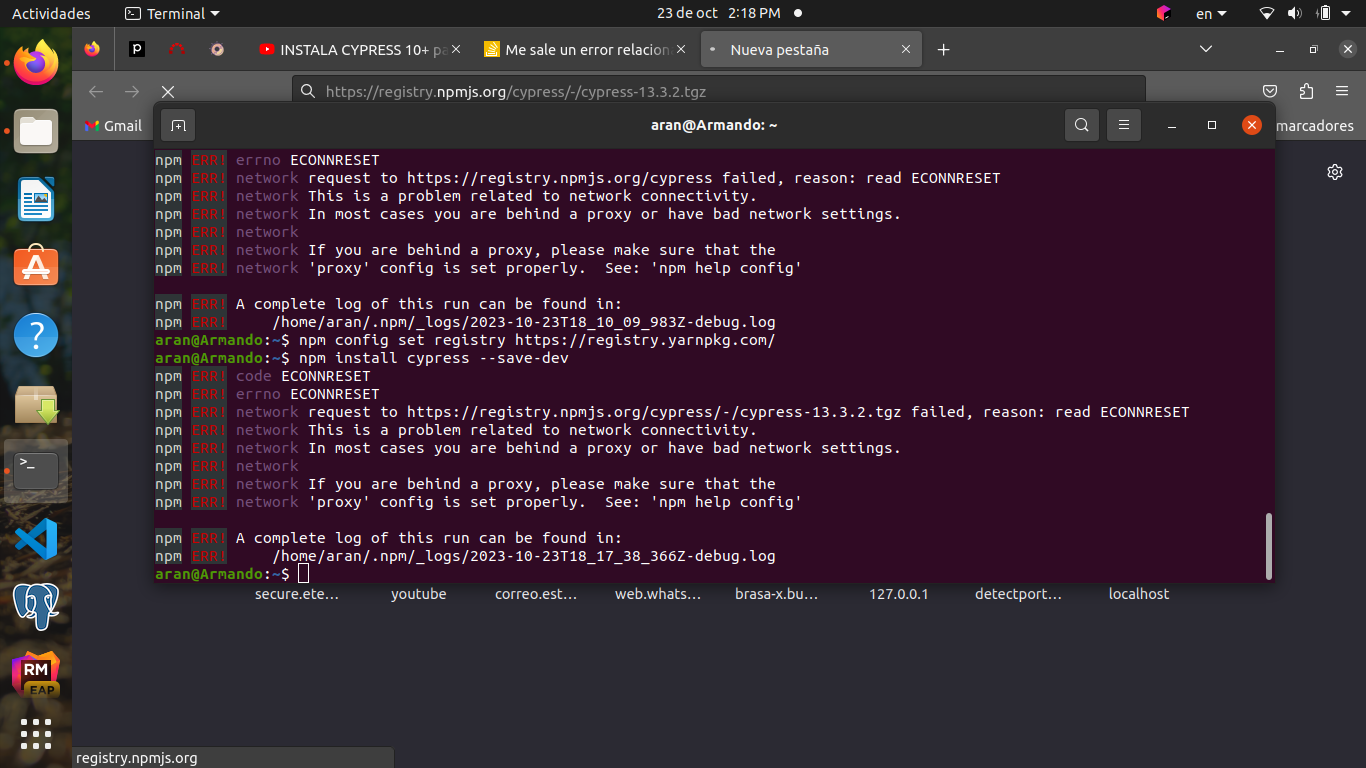Viewport: 1366px width, 768px height.
Task: Open Firefox Pocket save icon
Action: click(x=1270, y=92)
